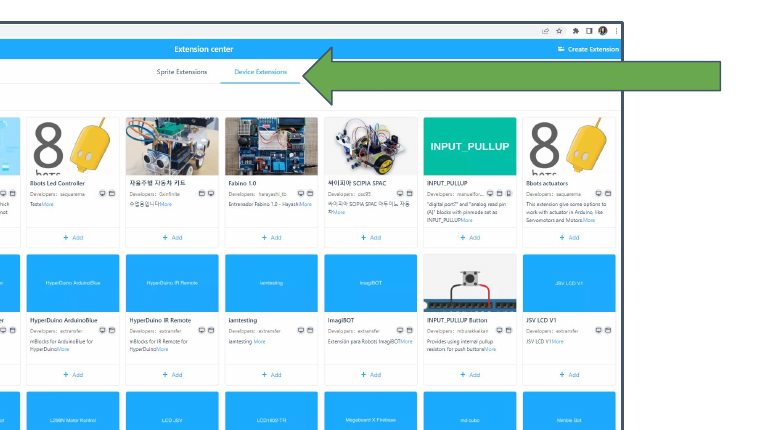Click the 8bots Led Controller thumbnail image
Image resolution: width=770 pixels, height=430 pixels.
(x=73, y=146)
